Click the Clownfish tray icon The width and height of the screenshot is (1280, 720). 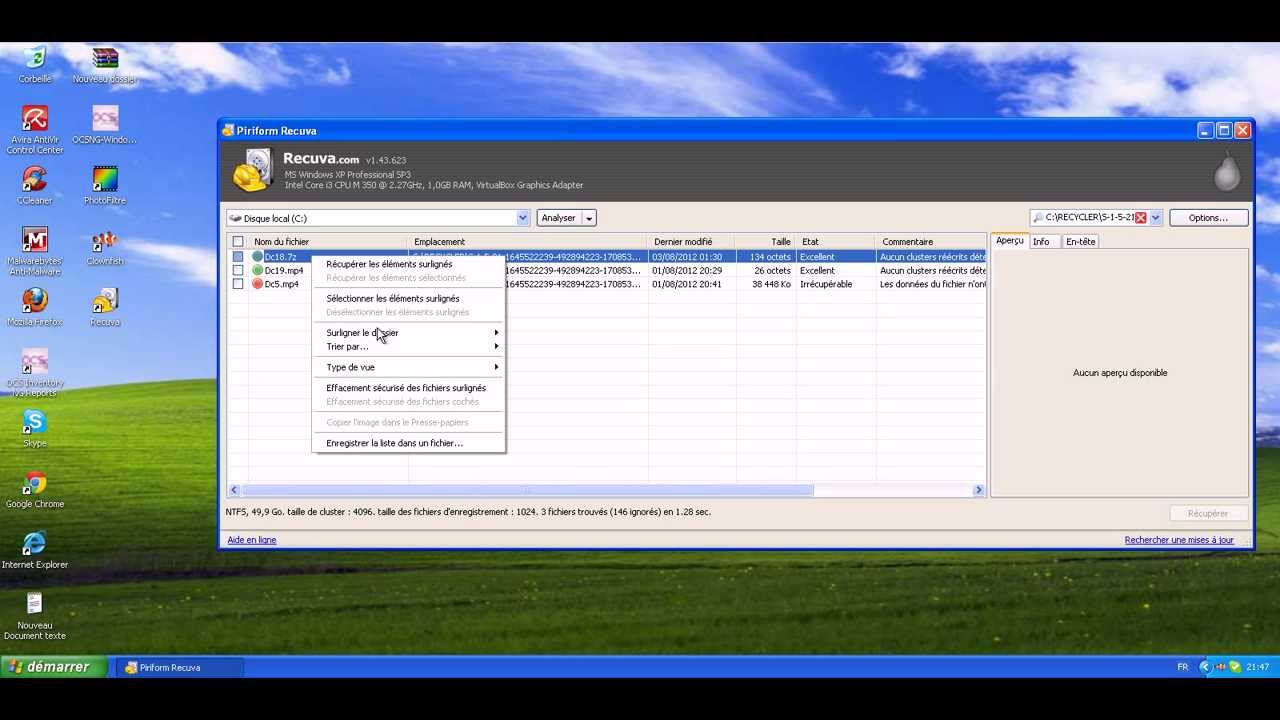(1220, 667)
